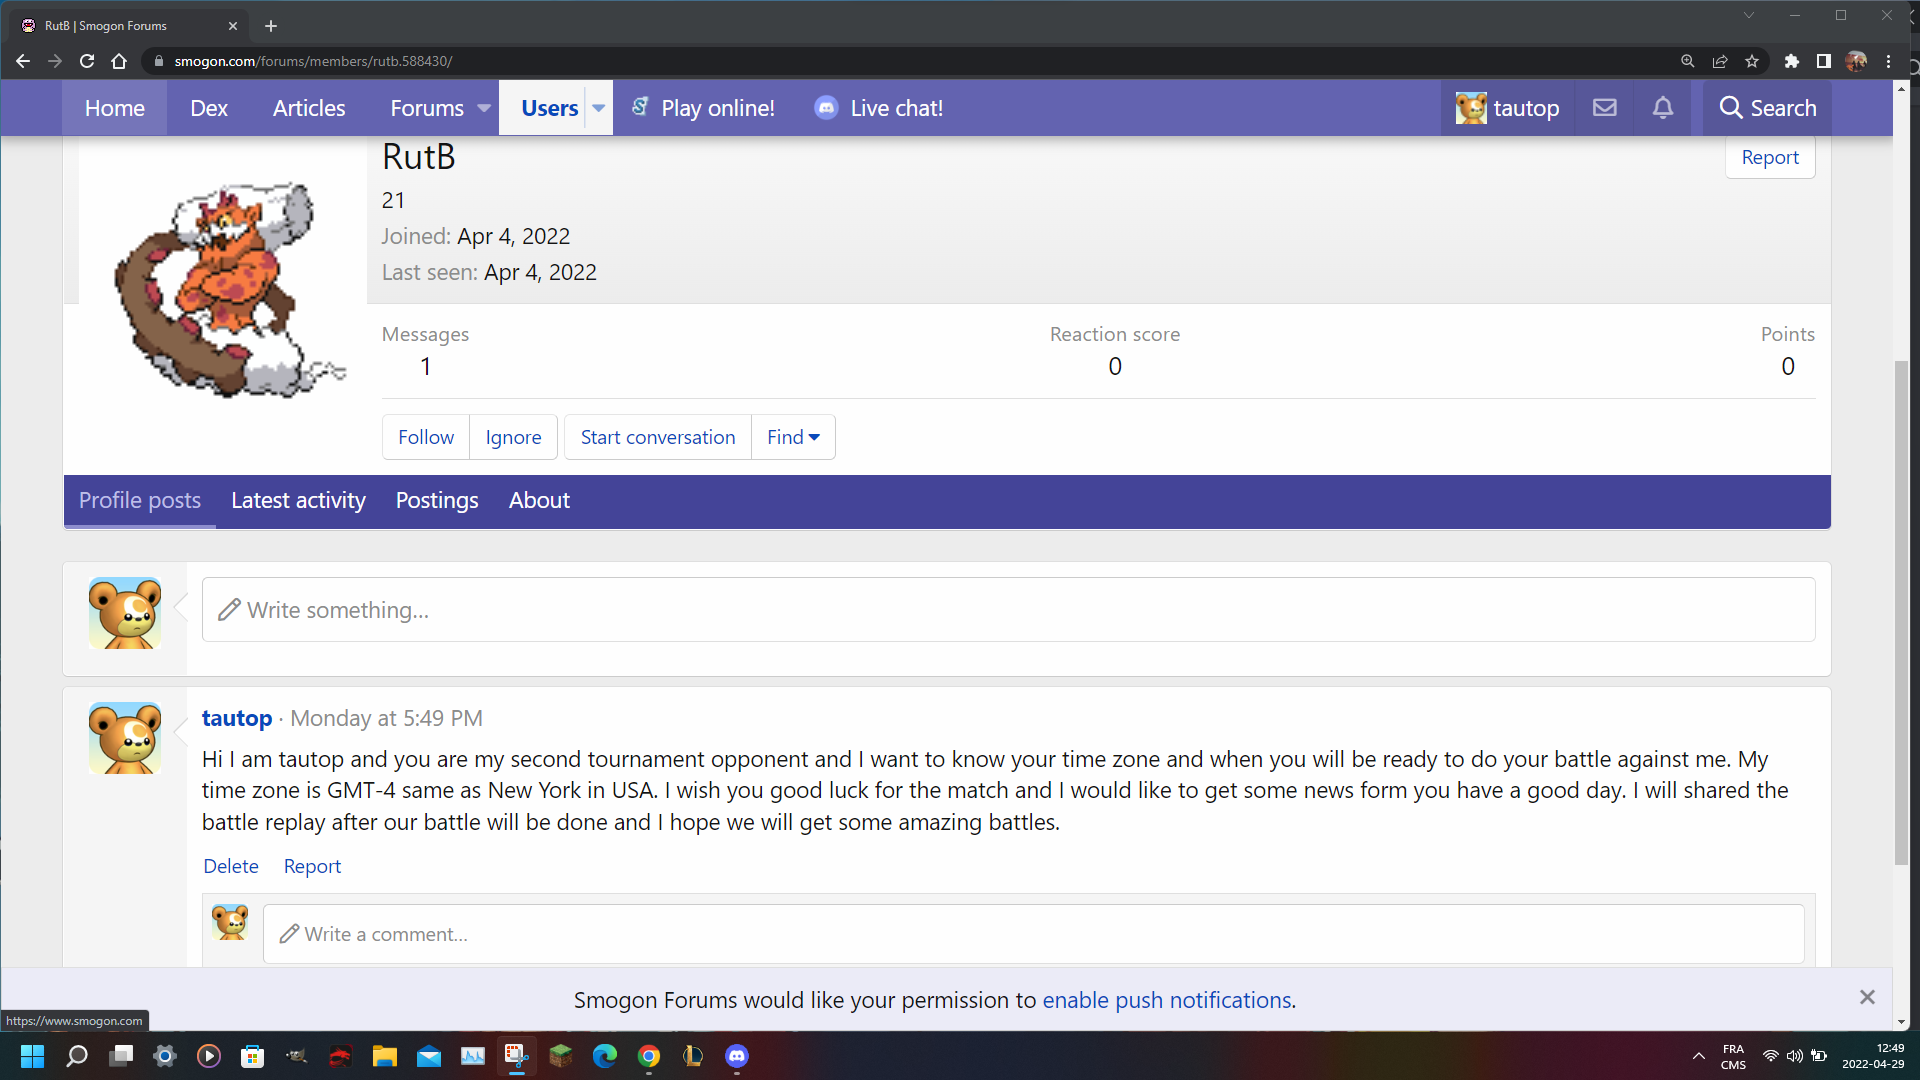This screenshot has width=1920, height=1080.
Task: Open the Find dropdown menu
Action: (x=793, y=437)
